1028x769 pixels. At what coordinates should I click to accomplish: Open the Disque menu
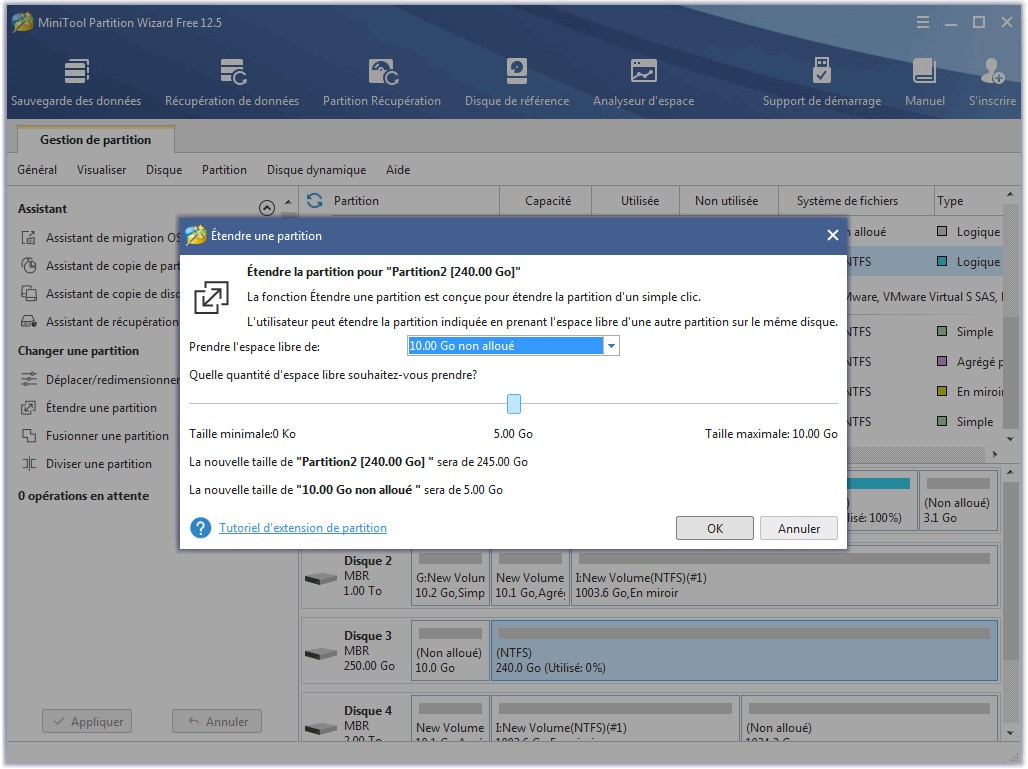[x=164, y=170]
